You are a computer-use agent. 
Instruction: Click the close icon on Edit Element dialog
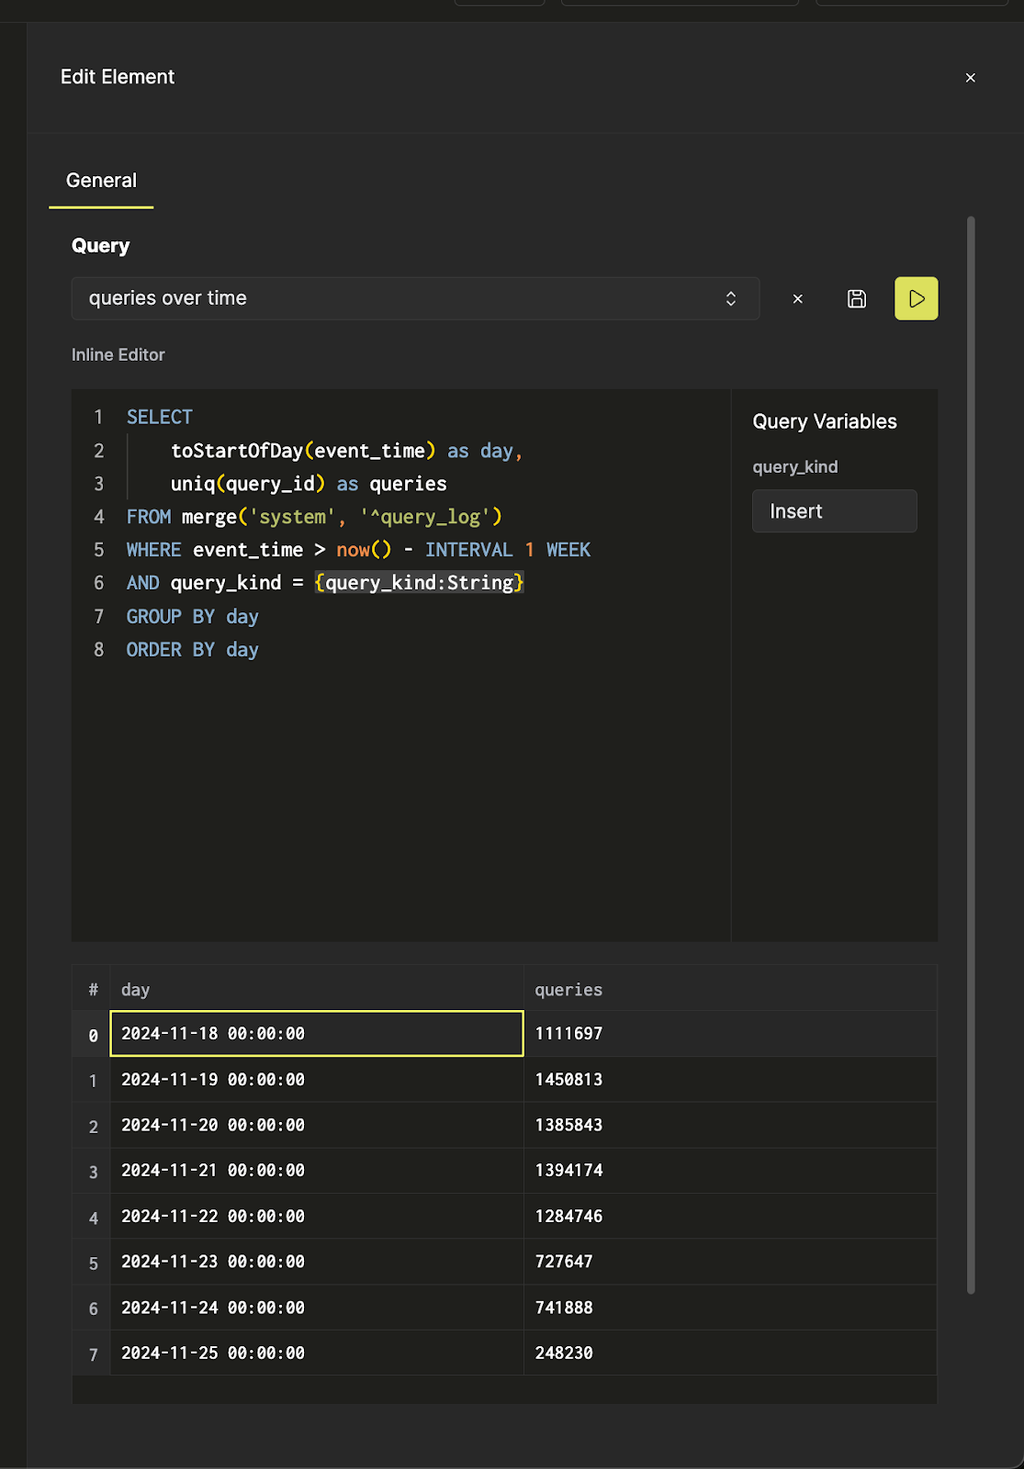pos(969,77)
